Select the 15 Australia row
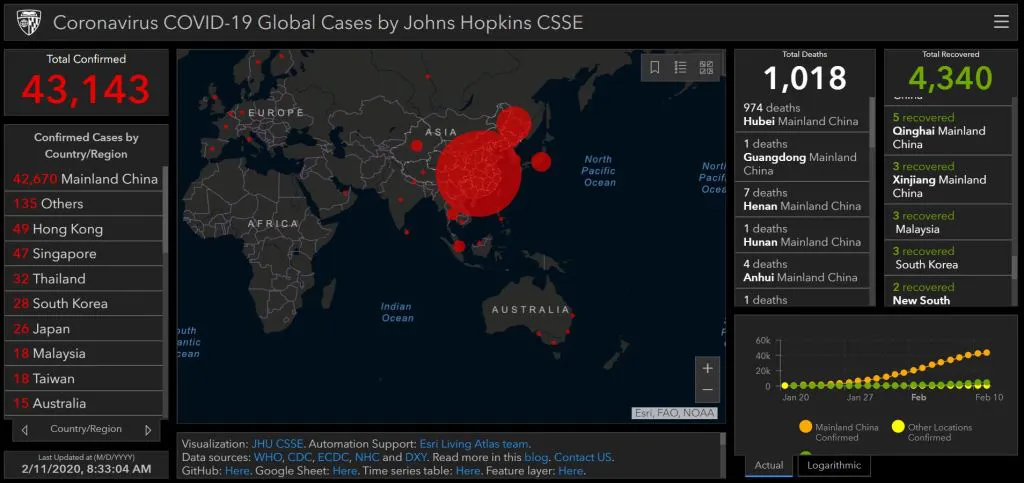Image resolution: width=1024 pixels, height=483 pixels. click(84, 403)
